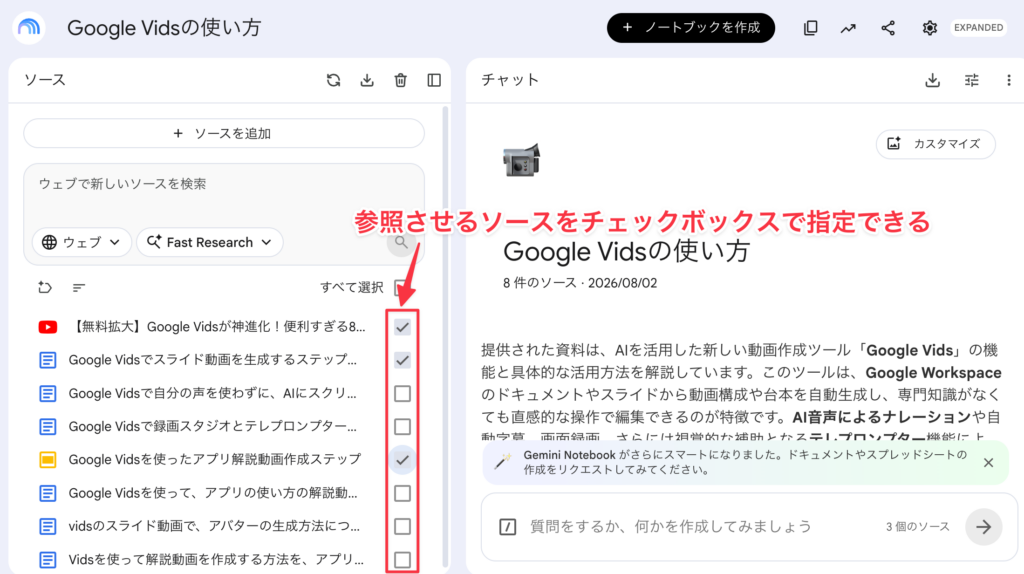Check Google Vidsで録画スタジオとテレプロンプター checkbox

[402, 427]
